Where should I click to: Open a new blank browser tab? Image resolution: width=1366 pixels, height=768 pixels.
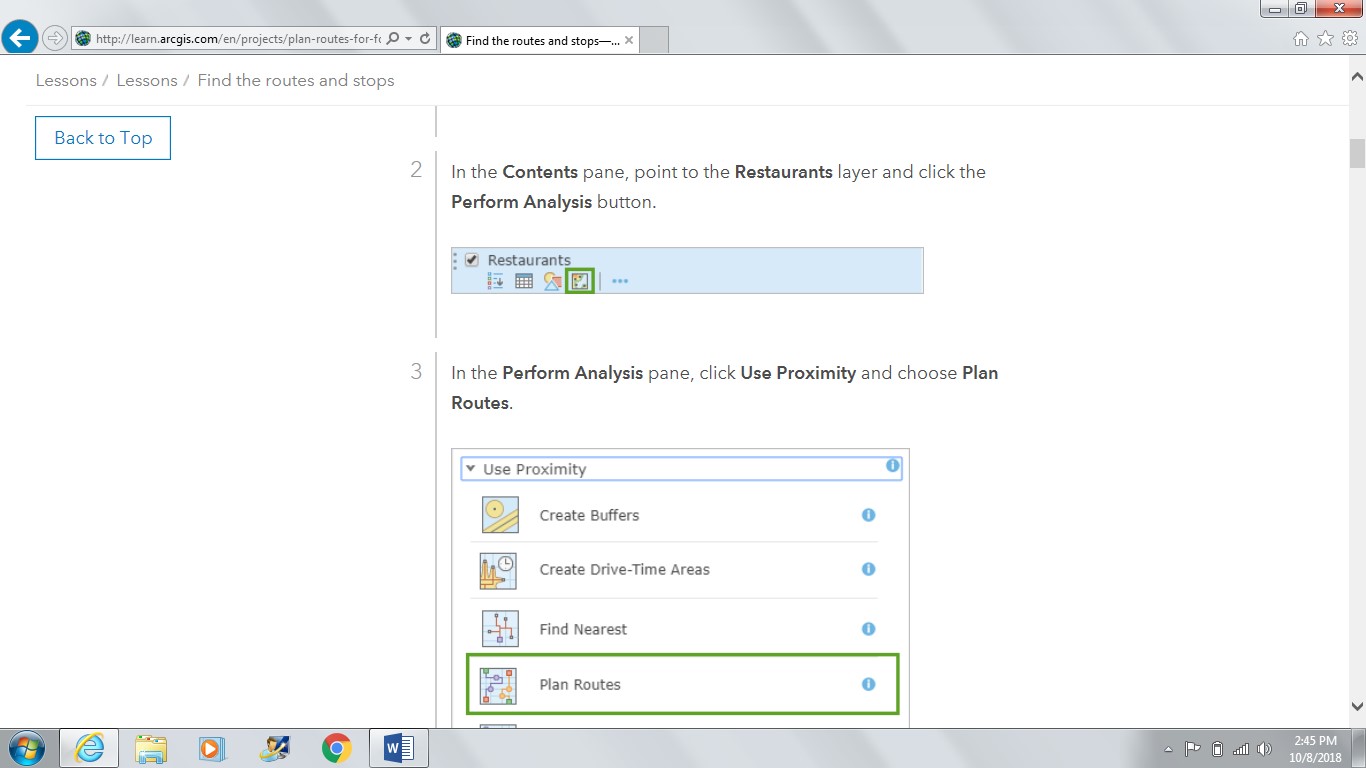pos(653,40)
